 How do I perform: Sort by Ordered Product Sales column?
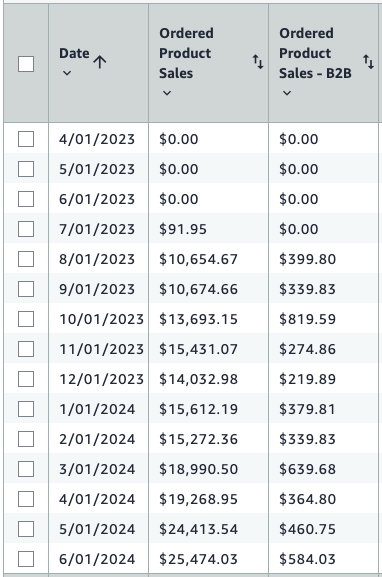(258, 62)
